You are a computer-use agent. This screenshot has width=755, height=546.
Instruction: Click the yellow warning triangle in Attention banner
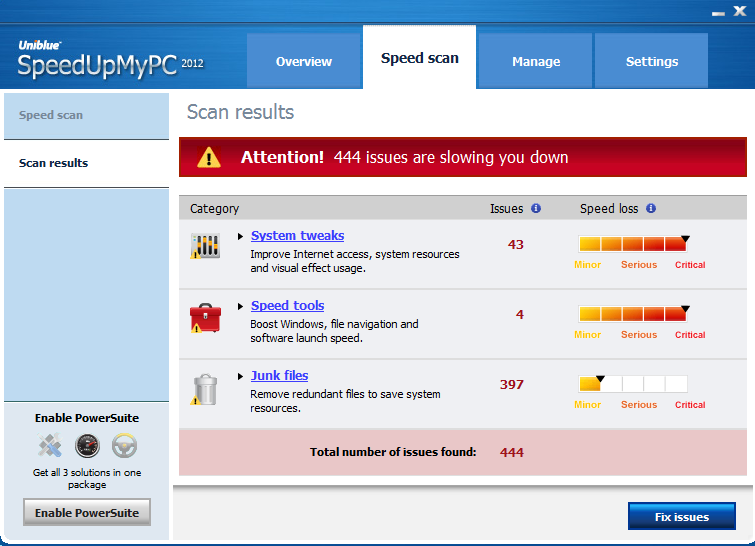click(209, 157)
